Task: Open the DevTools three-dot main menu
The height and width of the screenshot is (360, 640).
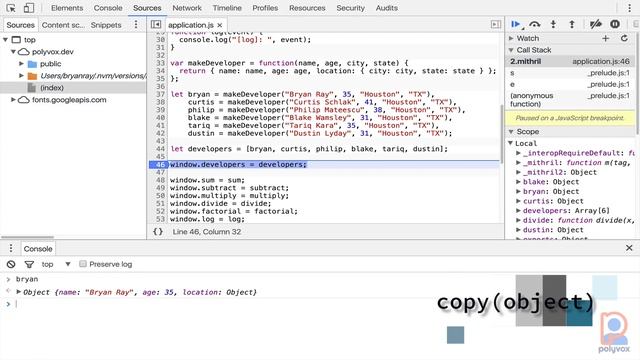Action: click(629, 8)
